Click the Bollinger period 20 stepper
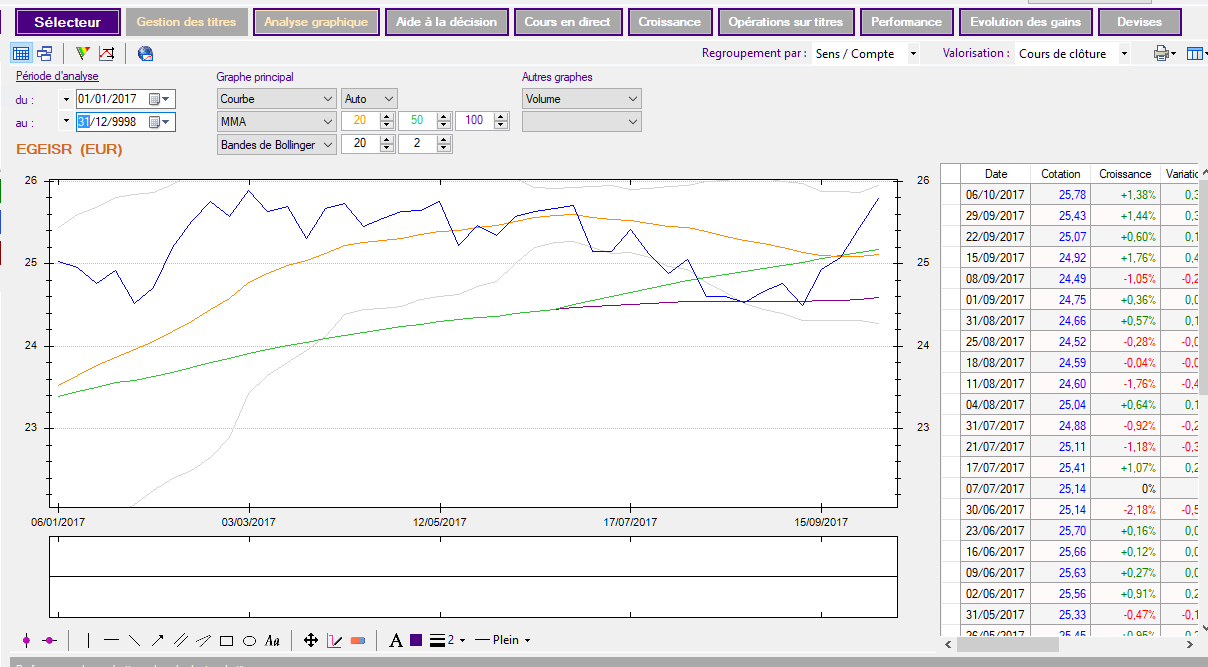 click(x=386, y=144)
